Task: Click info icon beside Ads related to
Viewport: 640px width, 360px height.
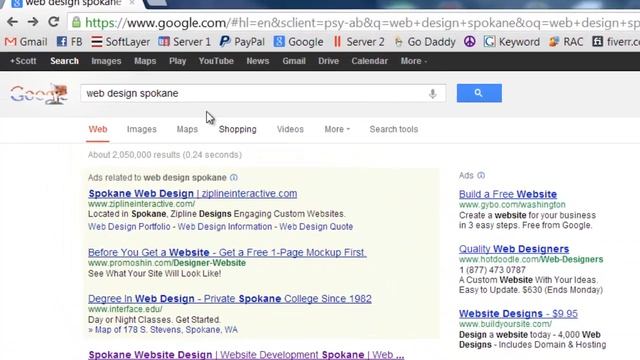Action: (234, 178)
